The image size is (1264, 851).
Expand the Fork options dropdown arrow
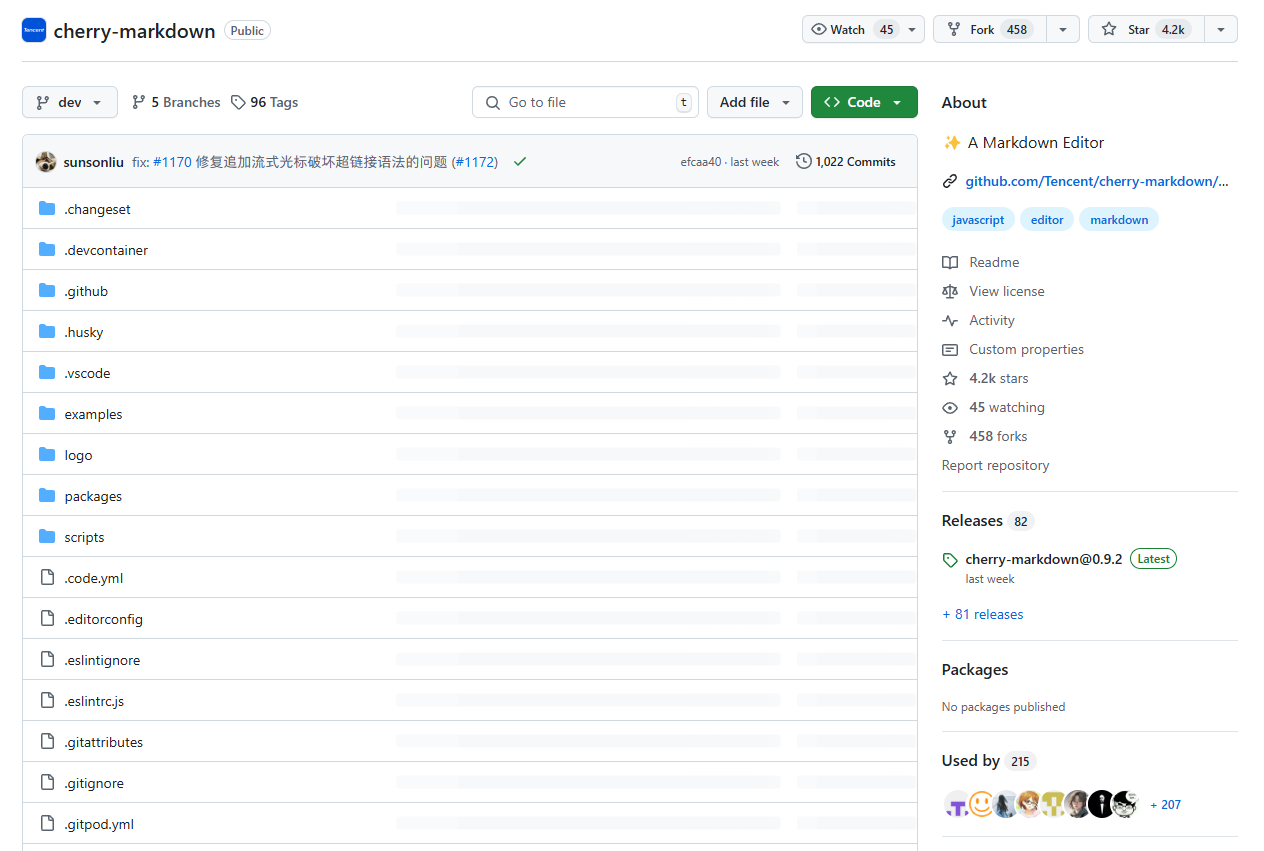[x=1063, y=30]
